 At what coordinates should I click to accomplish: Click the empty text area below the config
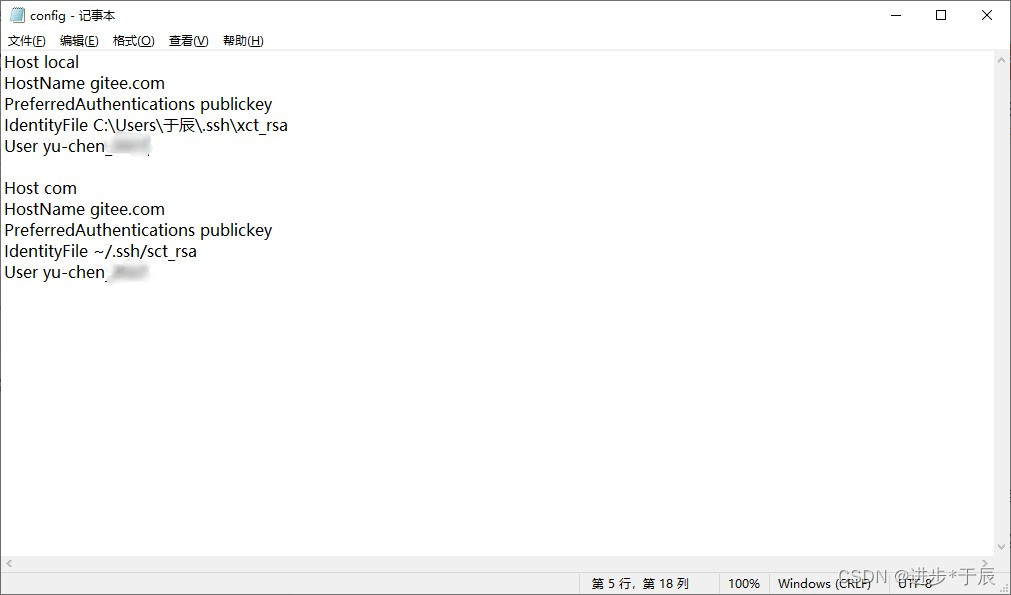click(496, 419)
